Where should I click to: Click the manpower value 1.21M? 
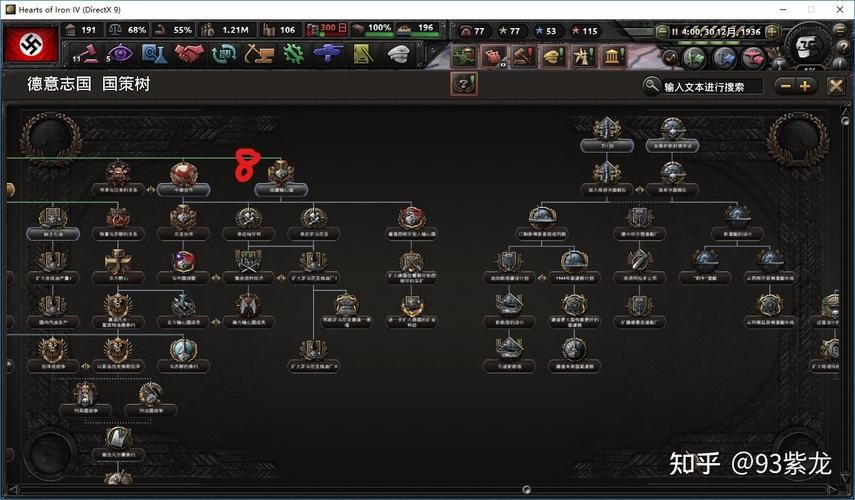click(x=234, y=30)
